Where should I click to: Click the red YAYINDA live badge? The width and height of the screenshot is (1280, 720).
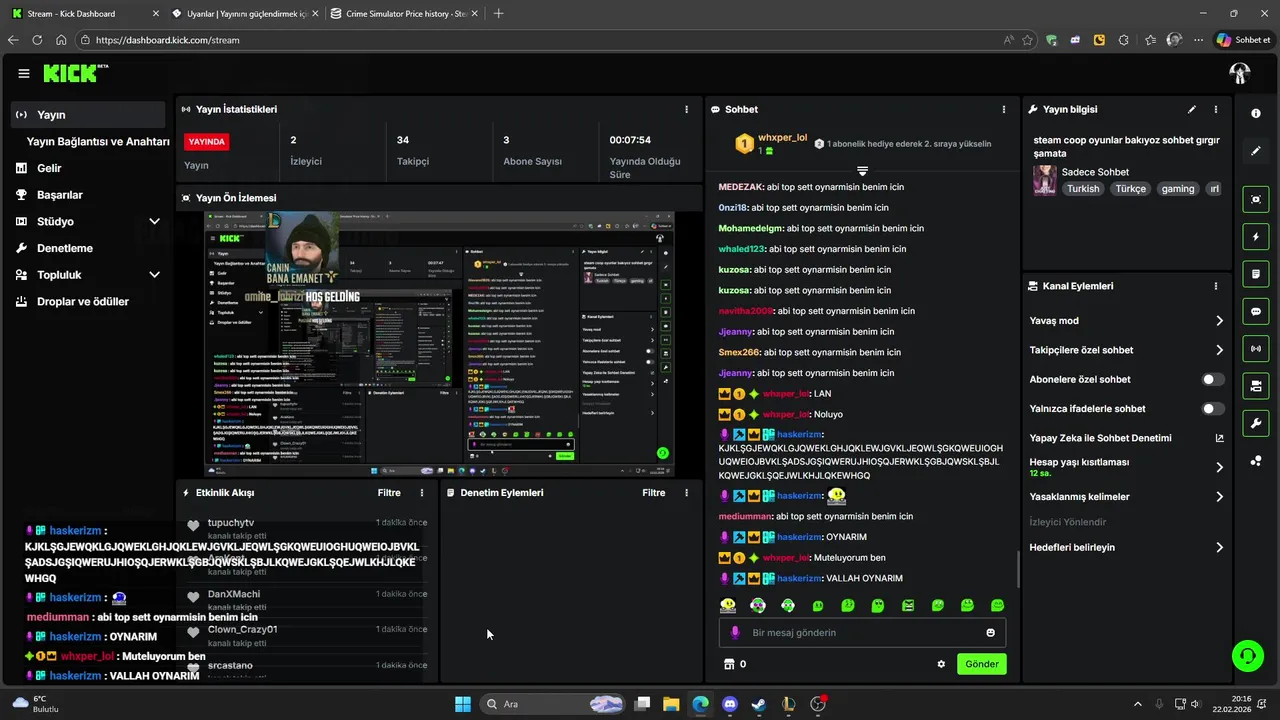point(207,142)
